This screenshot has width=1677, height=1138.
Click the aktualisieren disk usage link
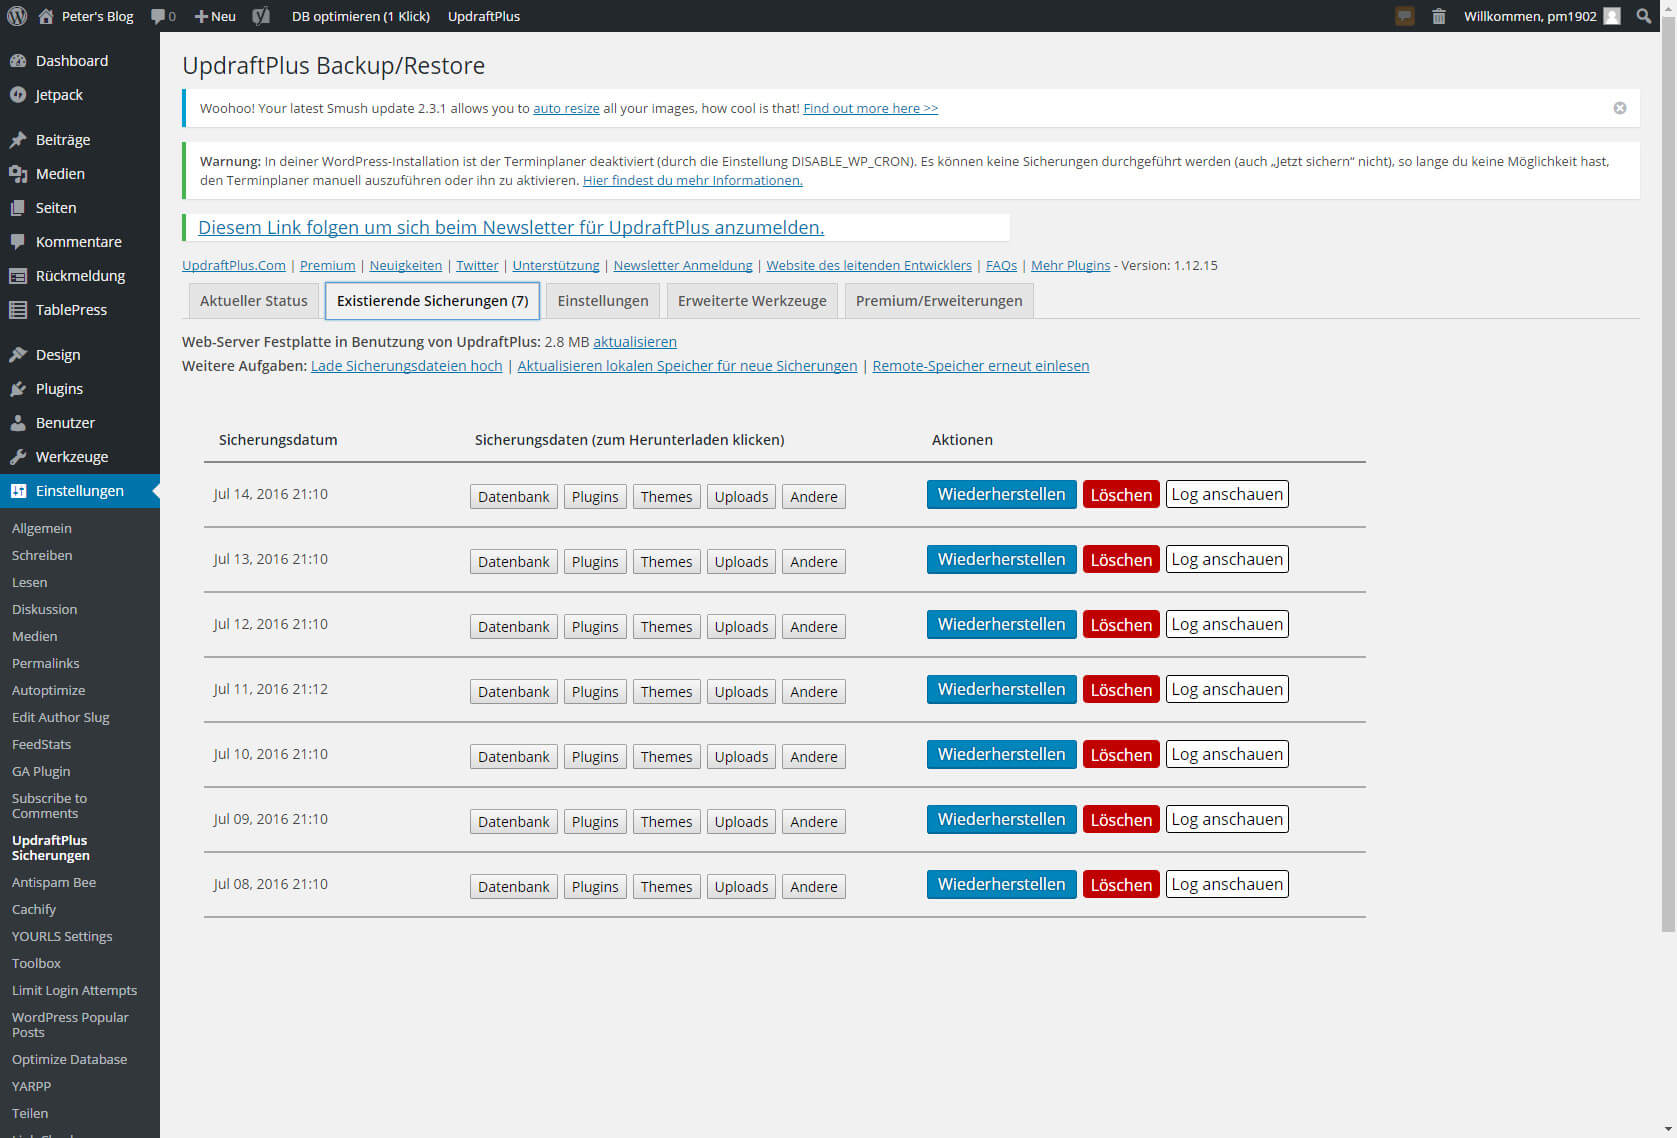pos(635,342)
